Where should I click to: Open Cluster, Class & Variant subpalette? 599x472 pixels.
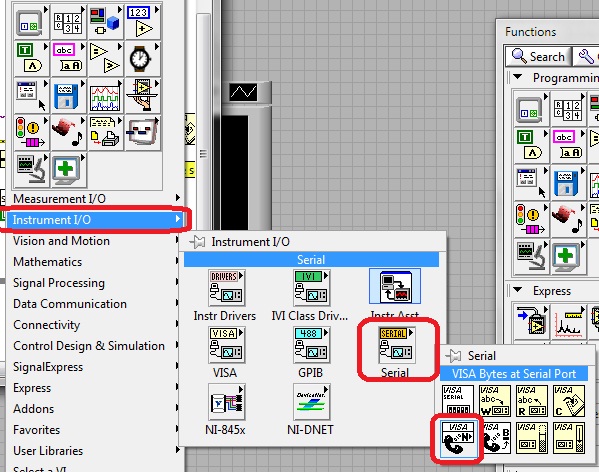105,21
